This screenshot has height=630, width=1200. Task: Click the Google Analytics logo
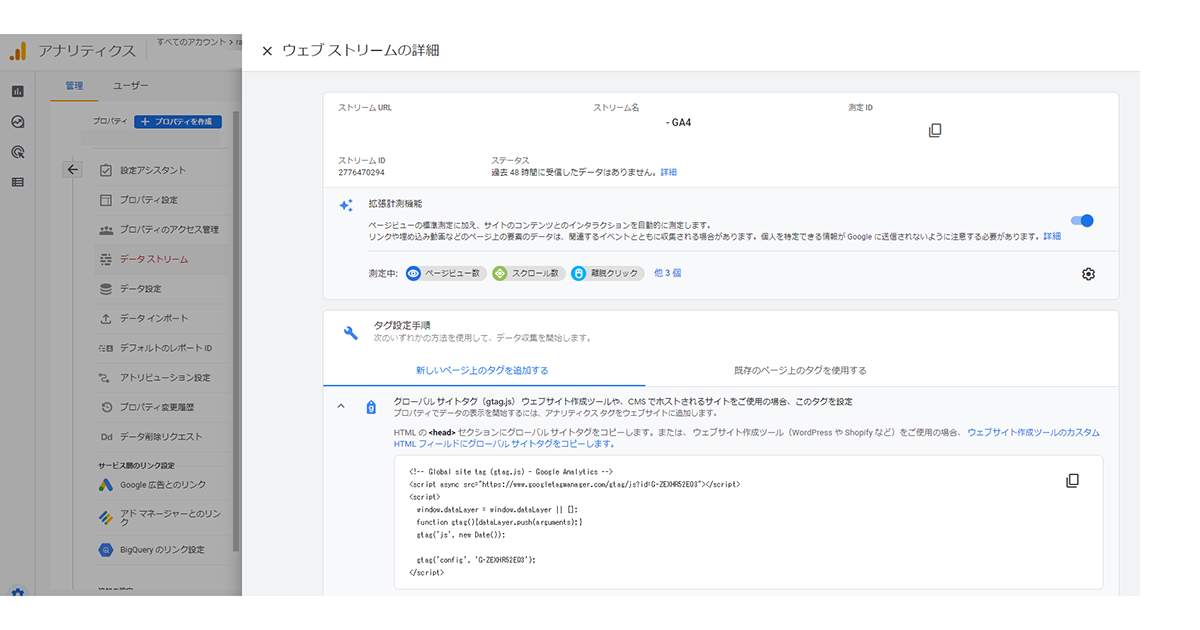click(x=18, y=50)
